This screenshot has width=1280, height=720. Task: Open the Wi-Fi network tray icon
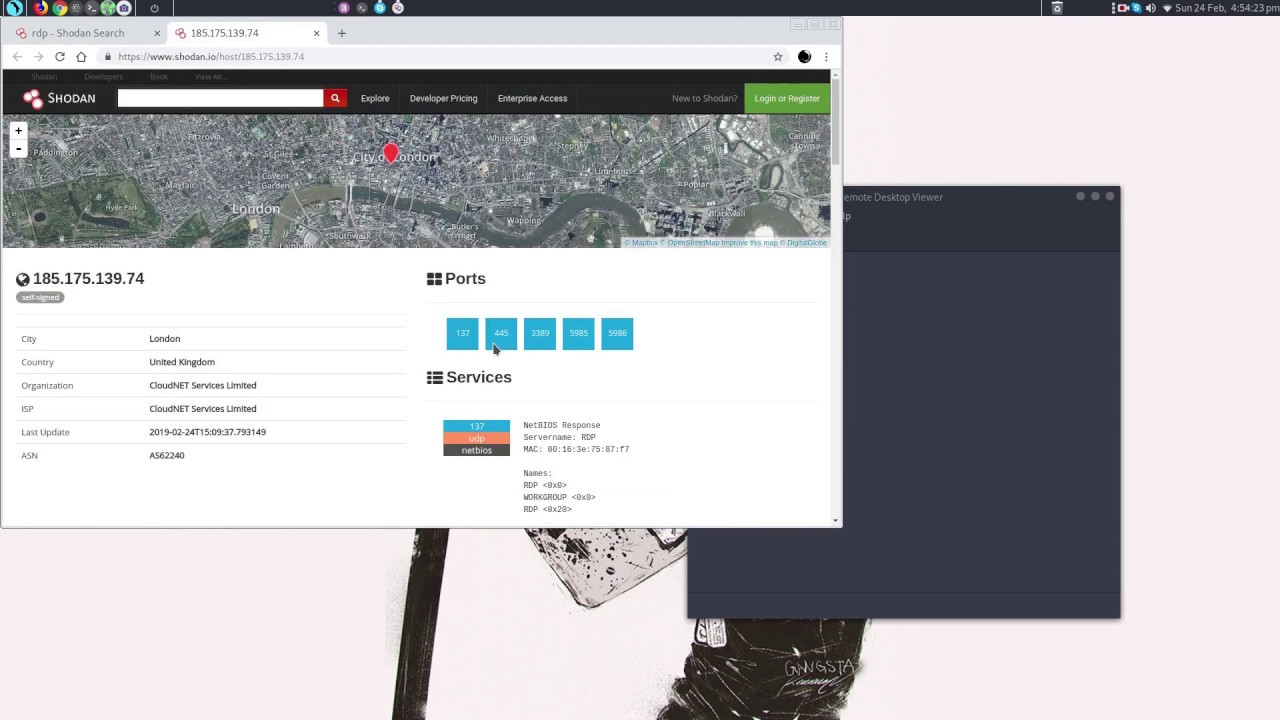click(x=1167, y=8)
